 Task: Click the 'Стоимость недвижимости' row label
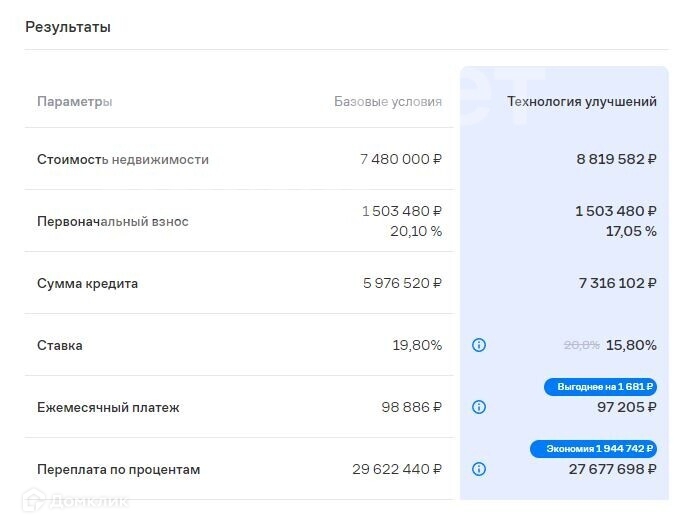click(x=123, y=159)
